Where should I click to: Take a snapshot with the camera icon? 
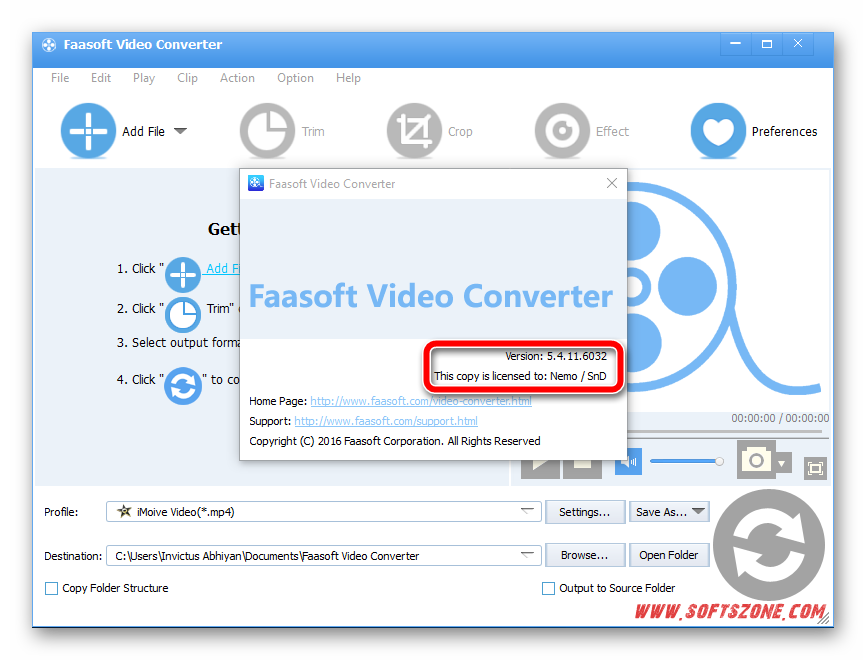tap(756, 460)
